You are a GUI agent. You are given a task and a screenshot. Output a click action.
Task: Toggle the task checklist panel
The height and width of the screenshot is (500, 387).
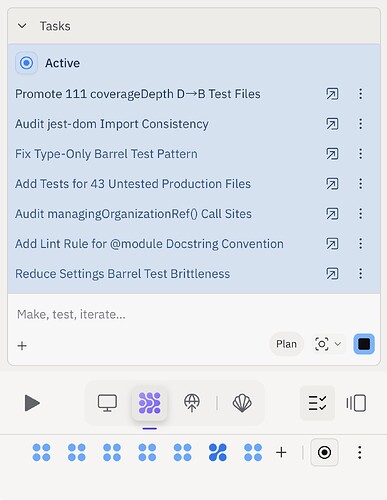click(x=317, y=403)
